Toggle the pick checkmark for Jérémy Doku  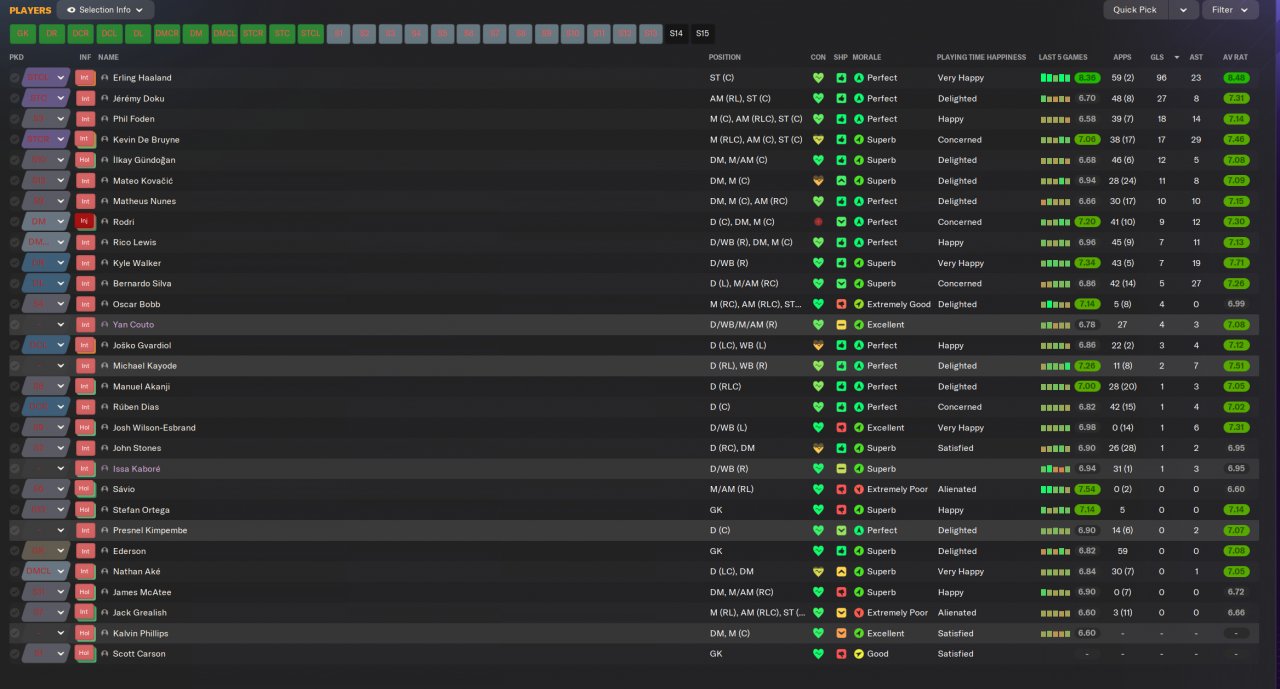tap(14, 99)
